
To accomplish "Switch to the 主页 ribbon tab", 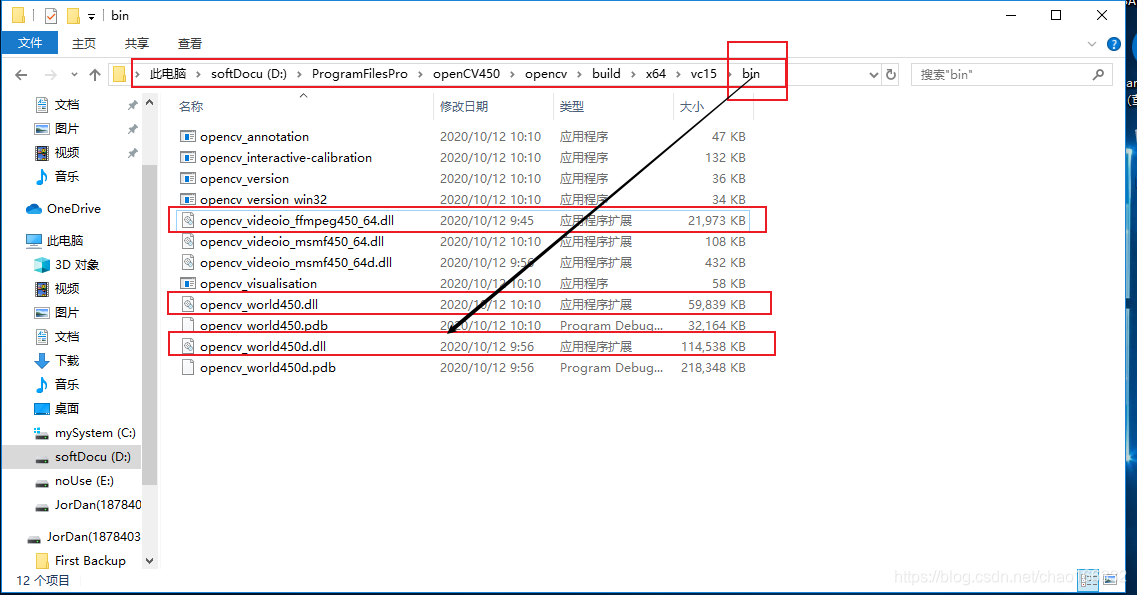I will pyautogui.click(x=83, y=43).
